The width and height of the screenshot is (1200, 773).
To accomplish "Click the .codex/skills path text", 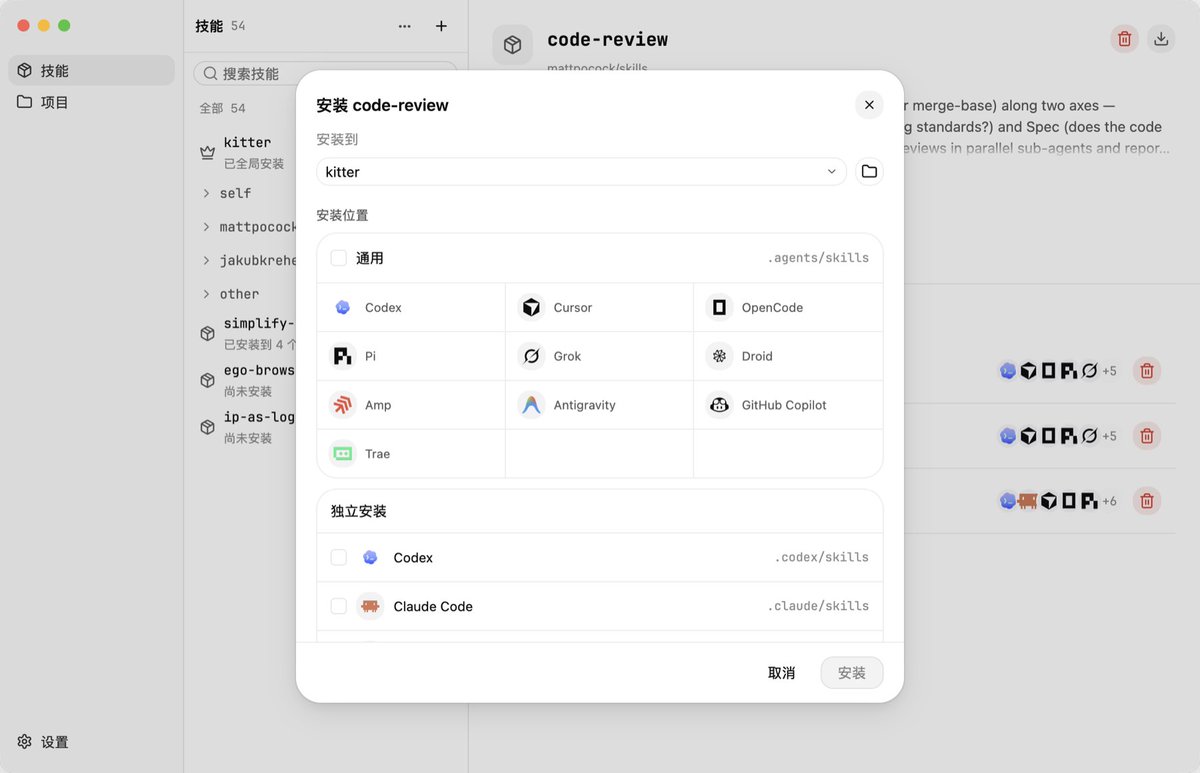I will pyautogui.click(x=822, y=557).
